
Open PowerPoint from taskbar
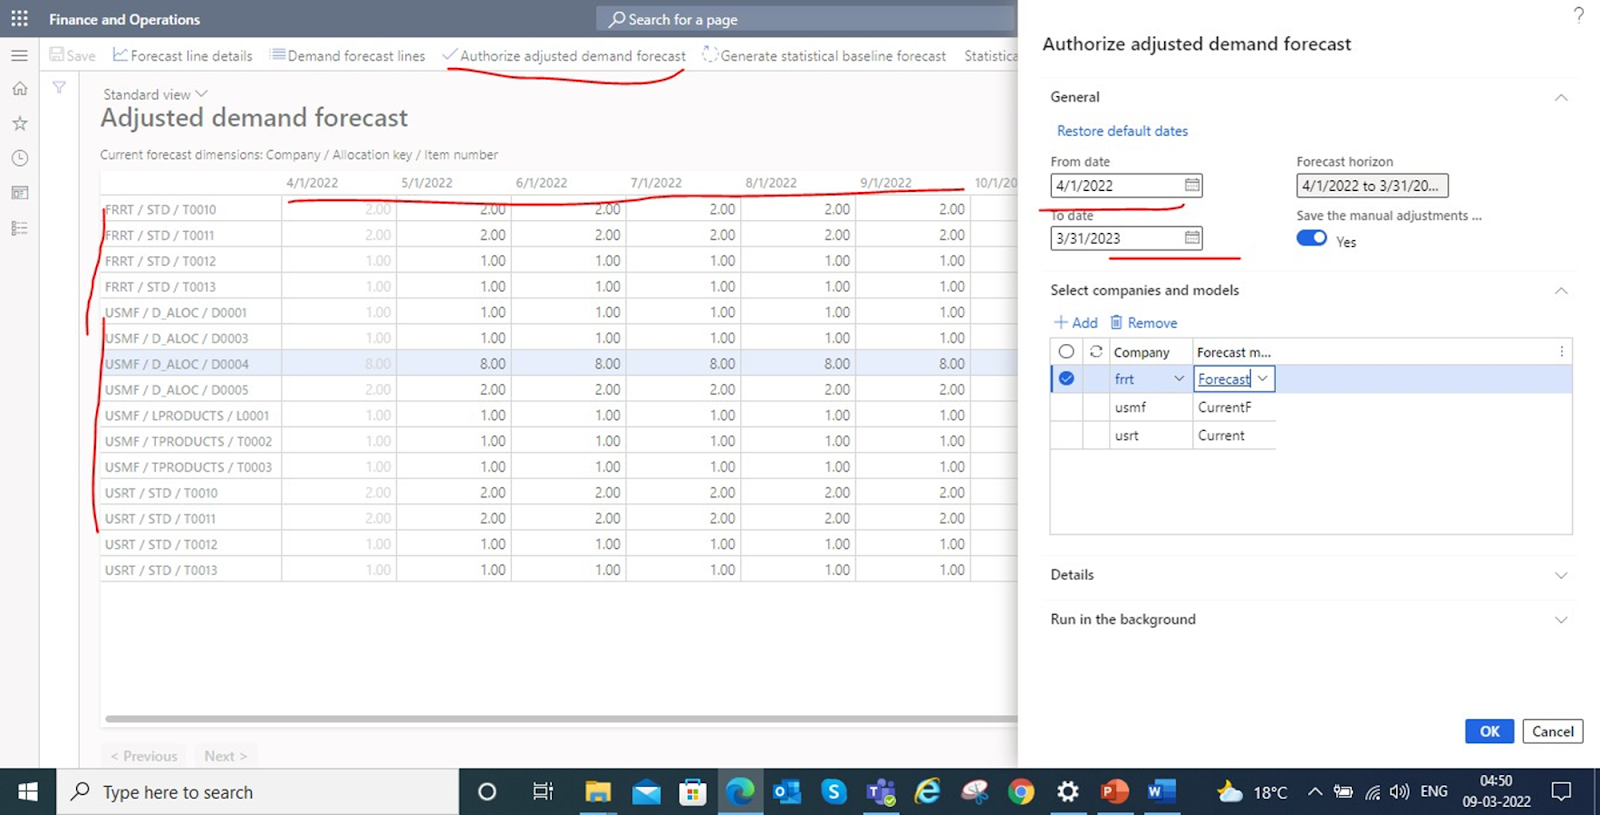tap(1114, 792)
